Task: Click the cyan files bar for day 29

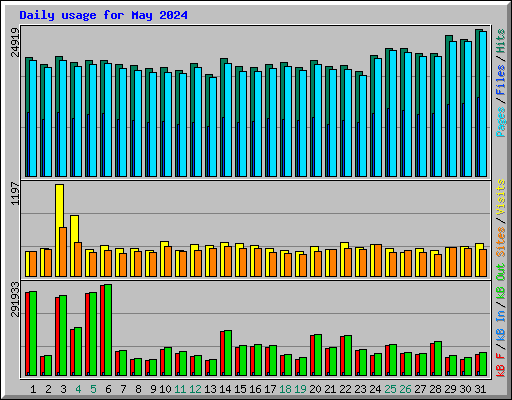Action: [453, 109]
